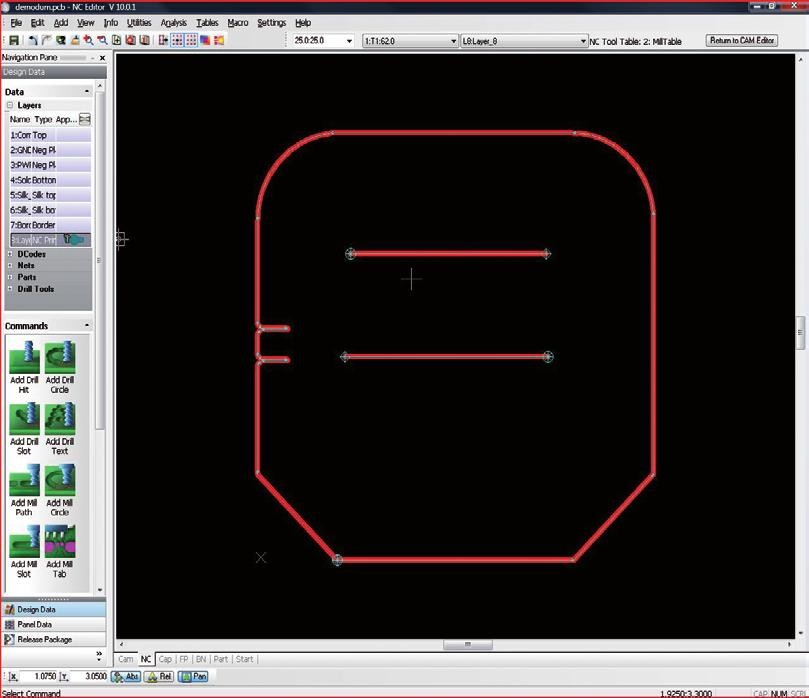
Task: Click the Zoom In magnifier icon
Action: coord(89,40)
